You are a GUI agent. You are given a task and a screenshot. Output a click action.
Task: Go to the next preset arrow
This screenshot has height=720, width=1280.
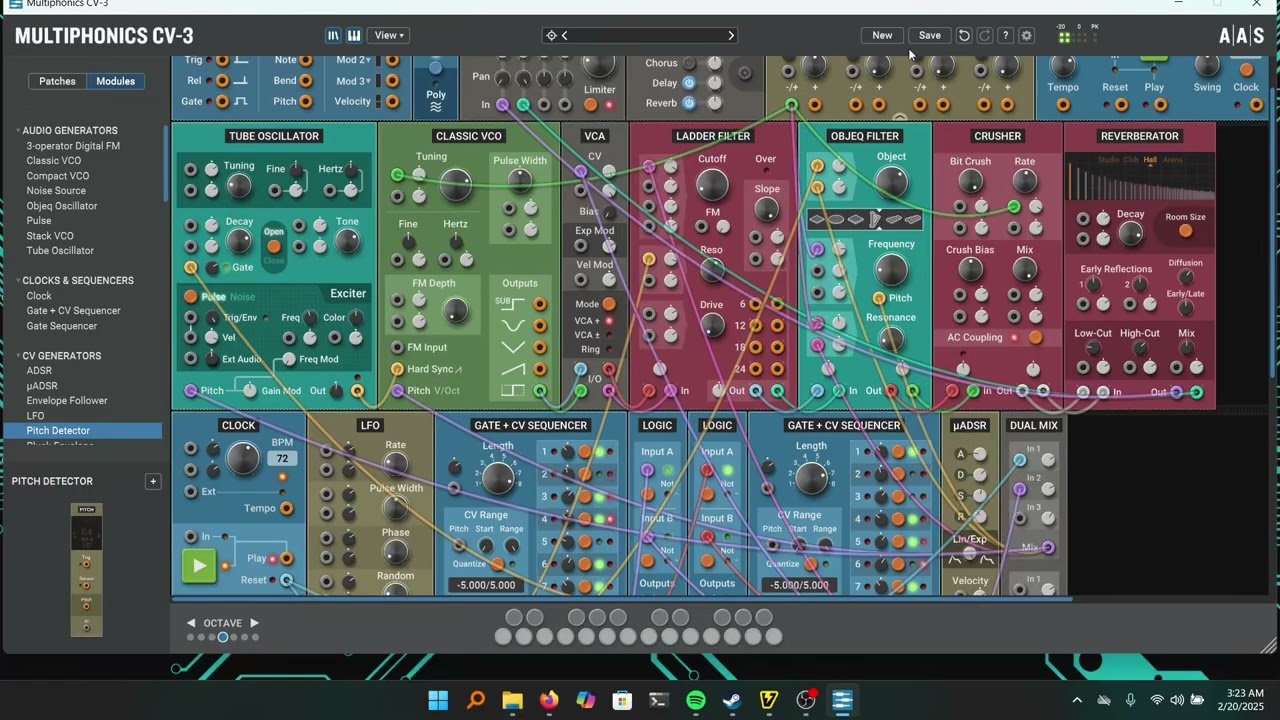[x=731, y=35]
